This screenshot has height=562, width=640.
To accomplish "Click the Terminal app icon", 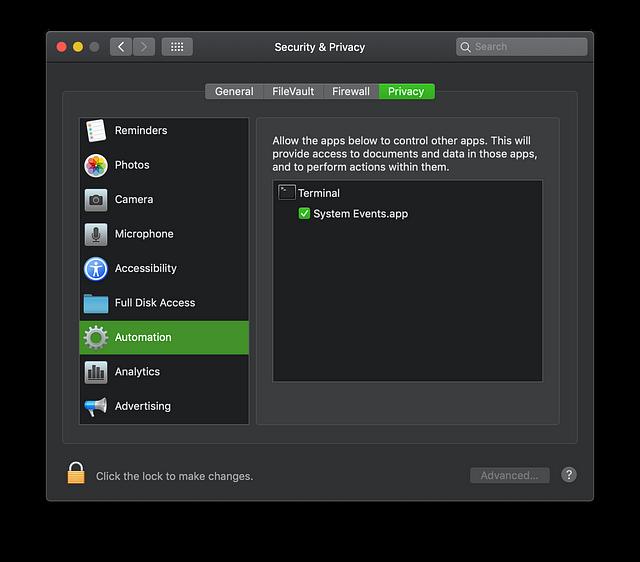I will [x=287, y=192].
